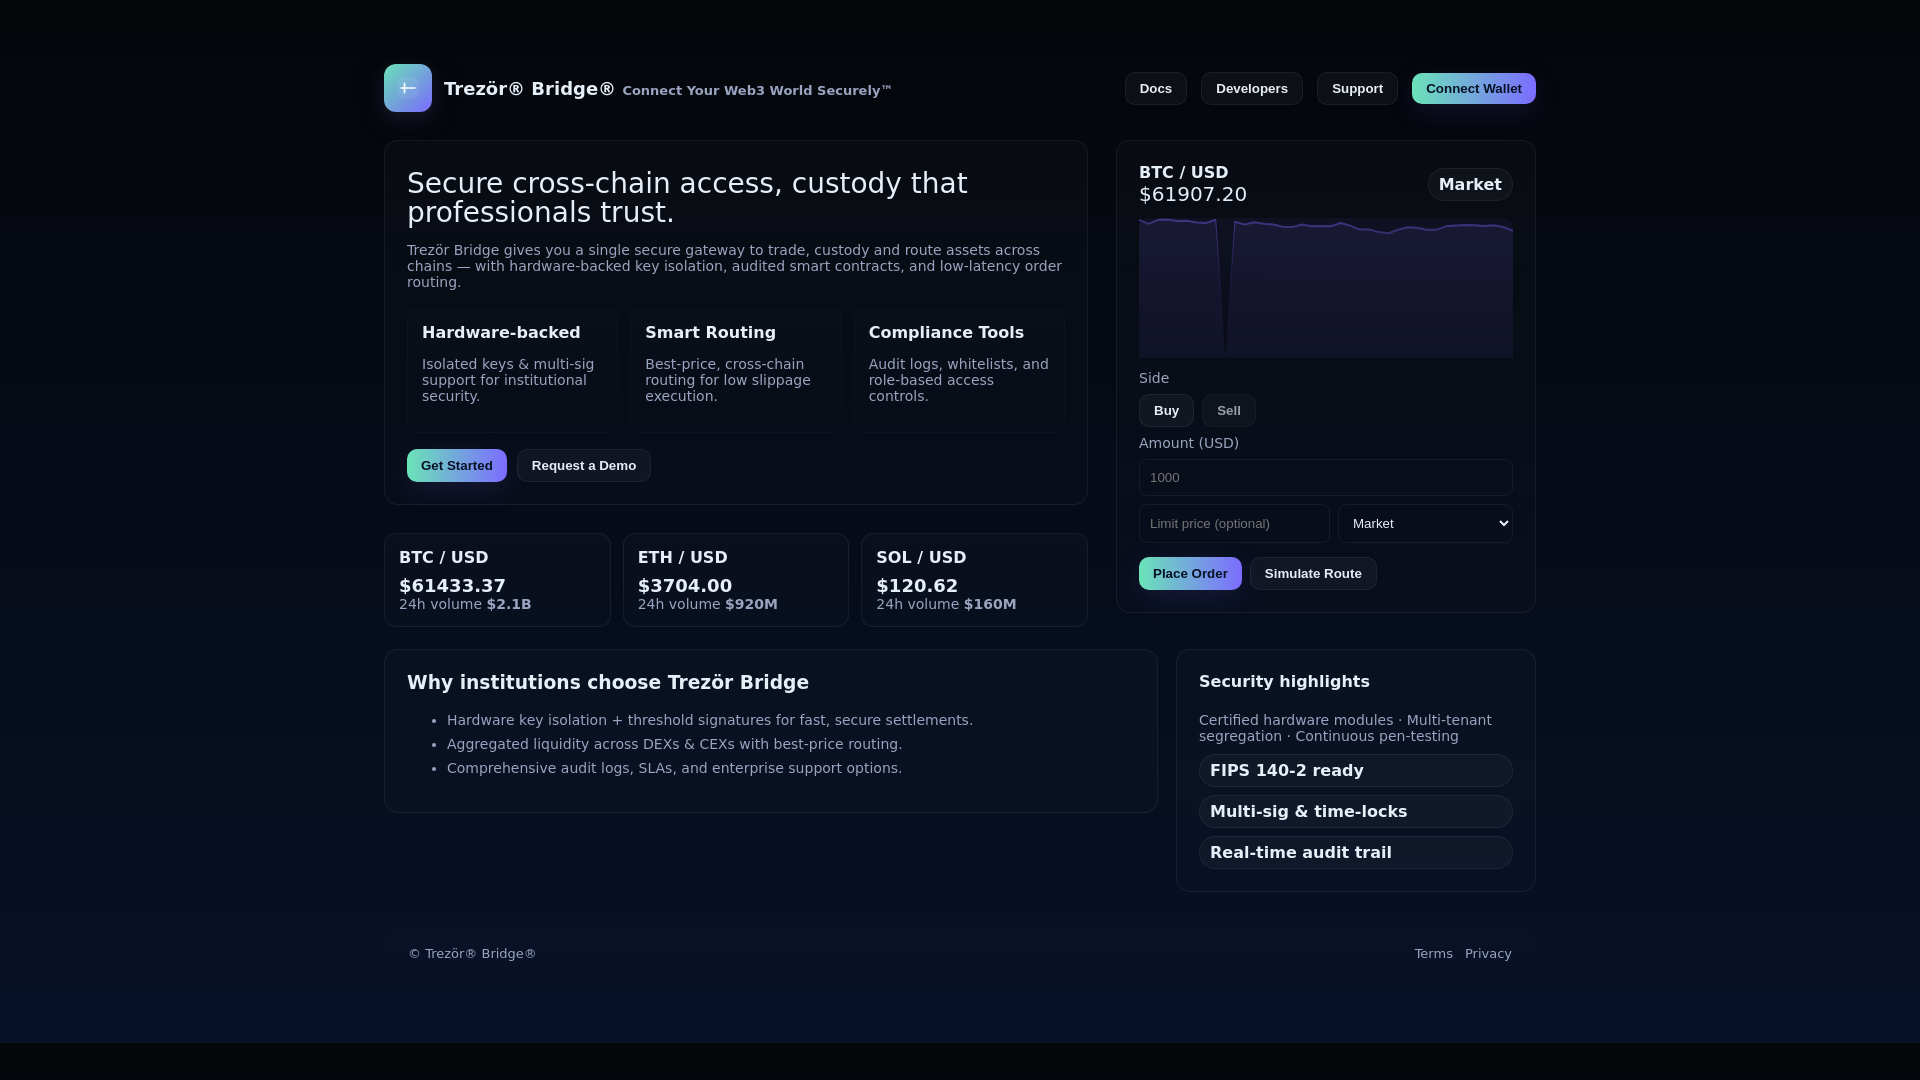Click the Simulate Route button
Image resolution: width=1920 pixels, height=1080 pixels.
pos(1313,574)
